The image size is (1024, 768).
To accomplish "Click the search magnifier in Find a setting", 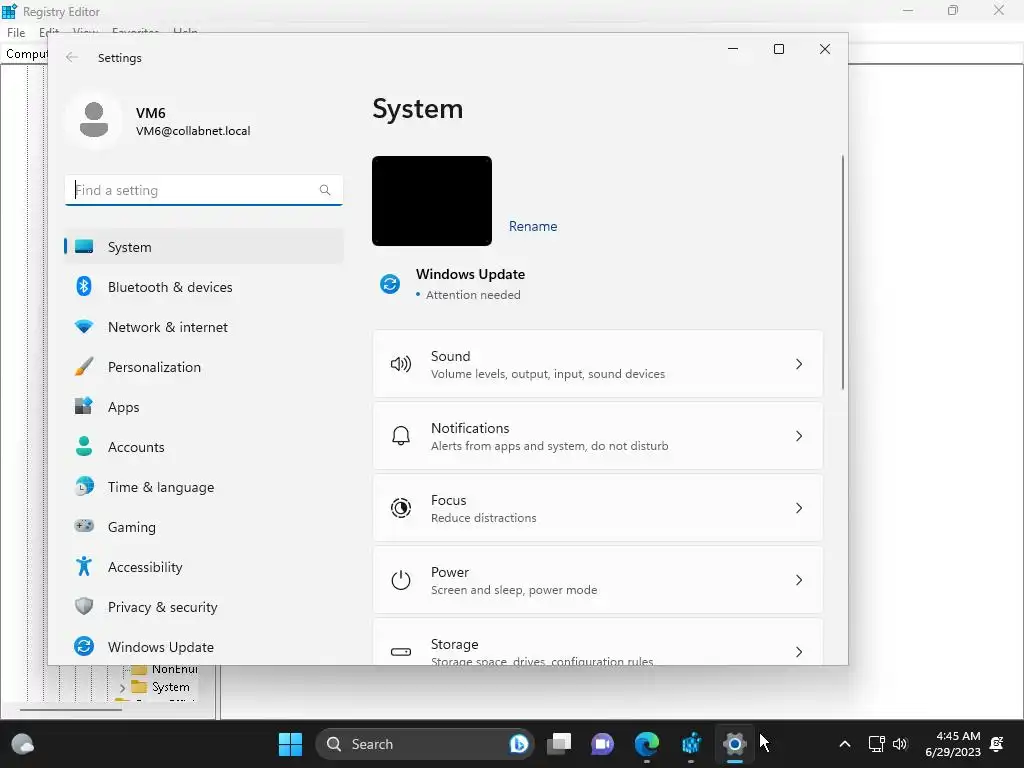I will point(325,190).
